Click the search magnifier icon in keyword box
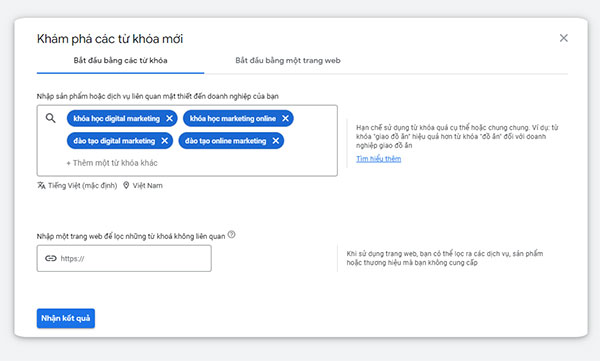The image size is (600, 361). [x=51, y=118]
